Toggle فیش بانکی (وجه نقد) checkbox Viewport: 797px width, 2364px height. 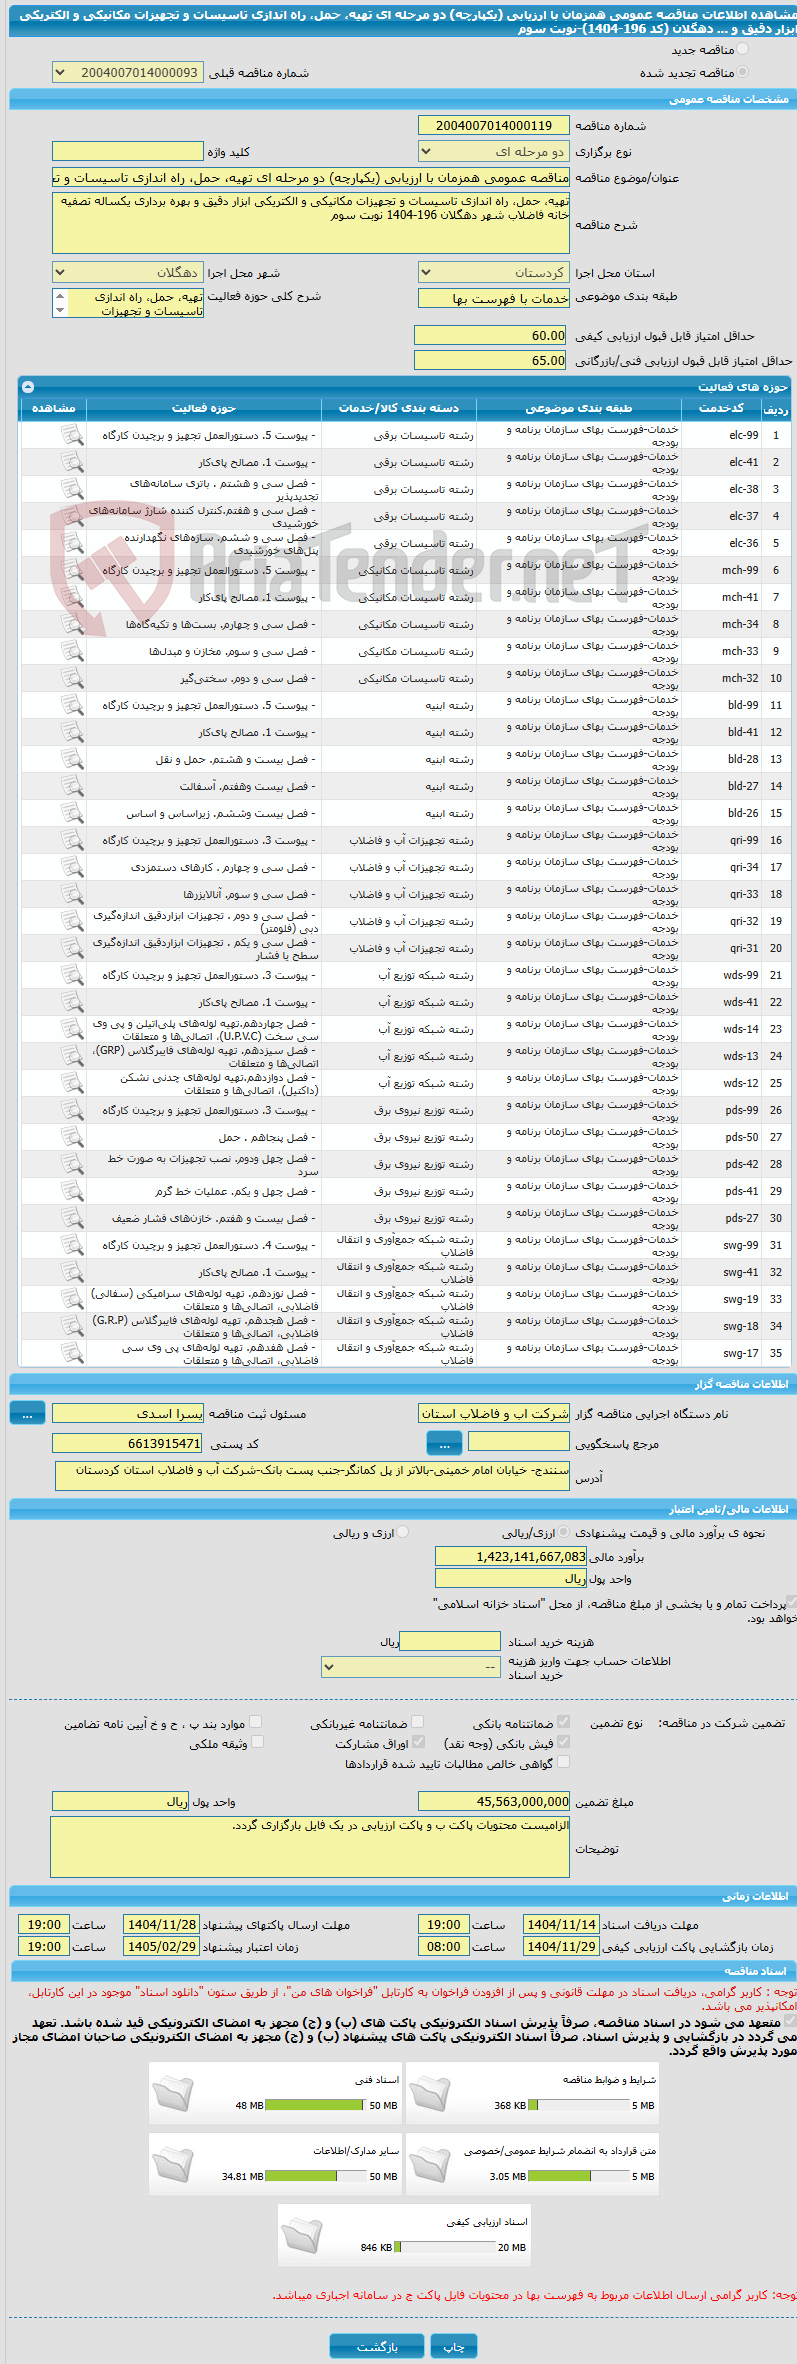[x=564, y=1742]
